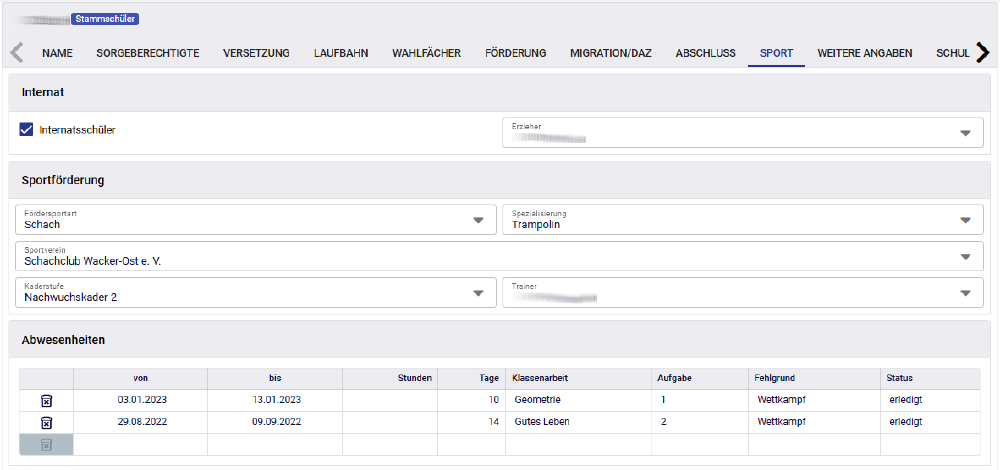Click the empty 'von' cell in new row

[140, 444]
